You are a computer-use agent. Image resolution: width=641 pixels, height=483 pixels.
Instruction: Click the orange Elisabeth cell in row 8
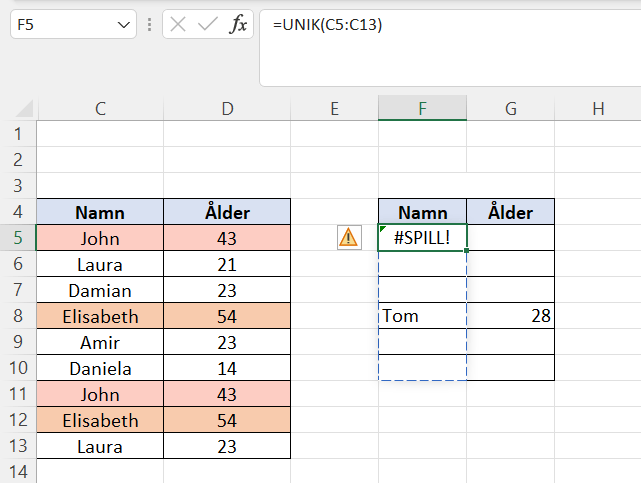tap(100, 316)
